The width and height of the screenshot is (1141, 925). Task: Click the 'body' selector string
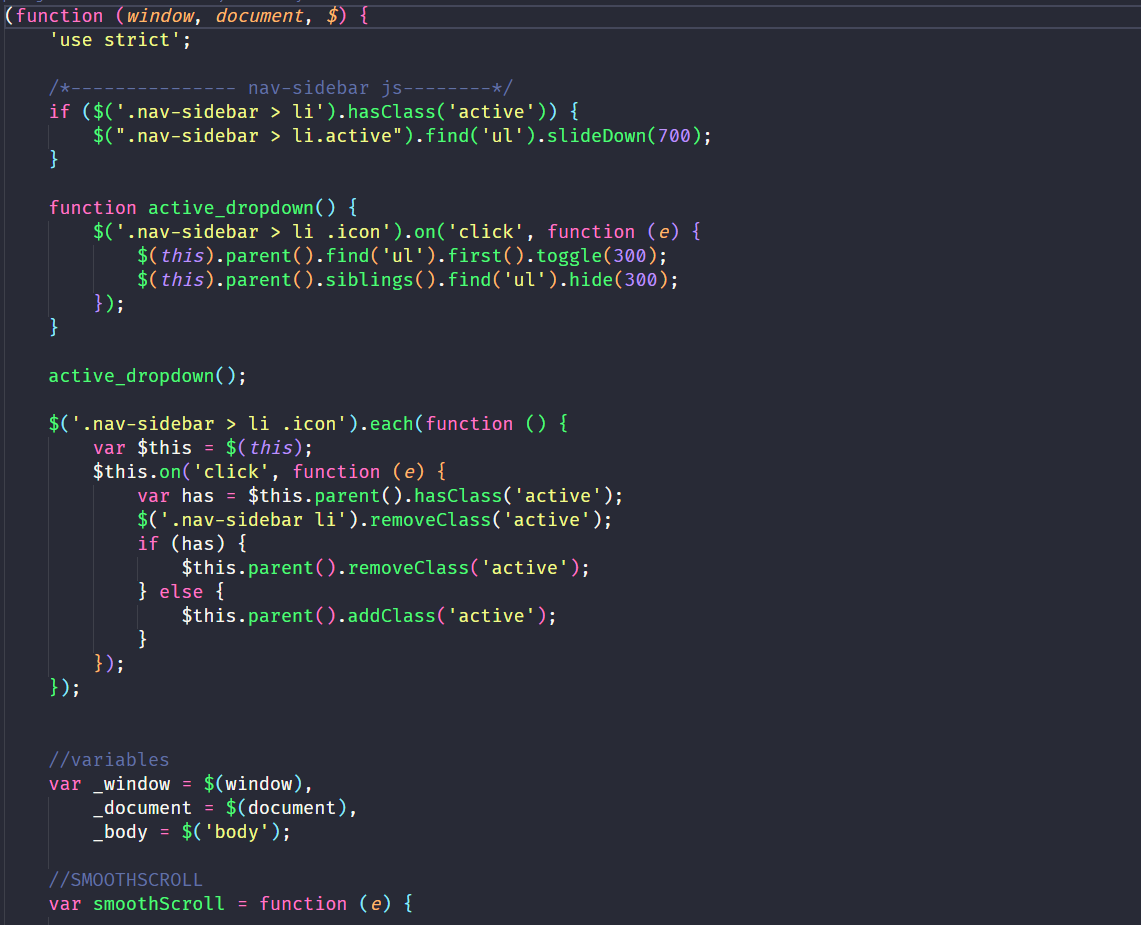tap(236, 832)
